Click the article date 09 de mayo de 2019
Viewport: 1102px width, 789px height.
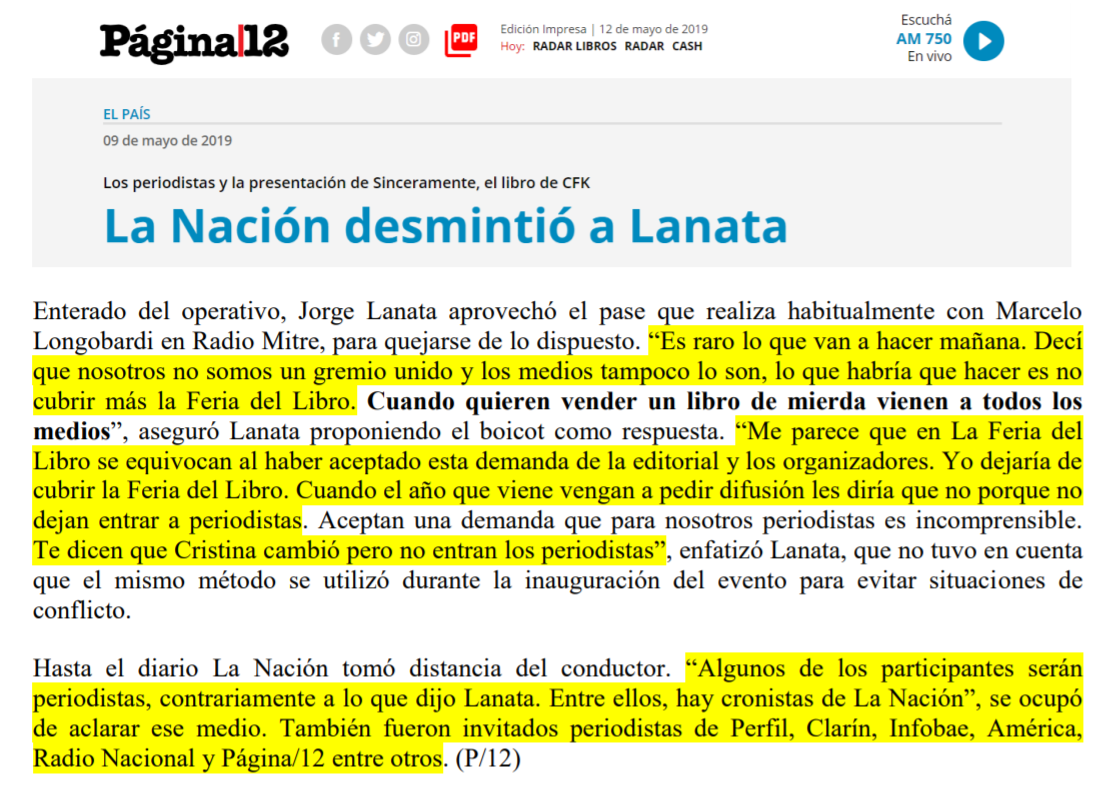167,141
